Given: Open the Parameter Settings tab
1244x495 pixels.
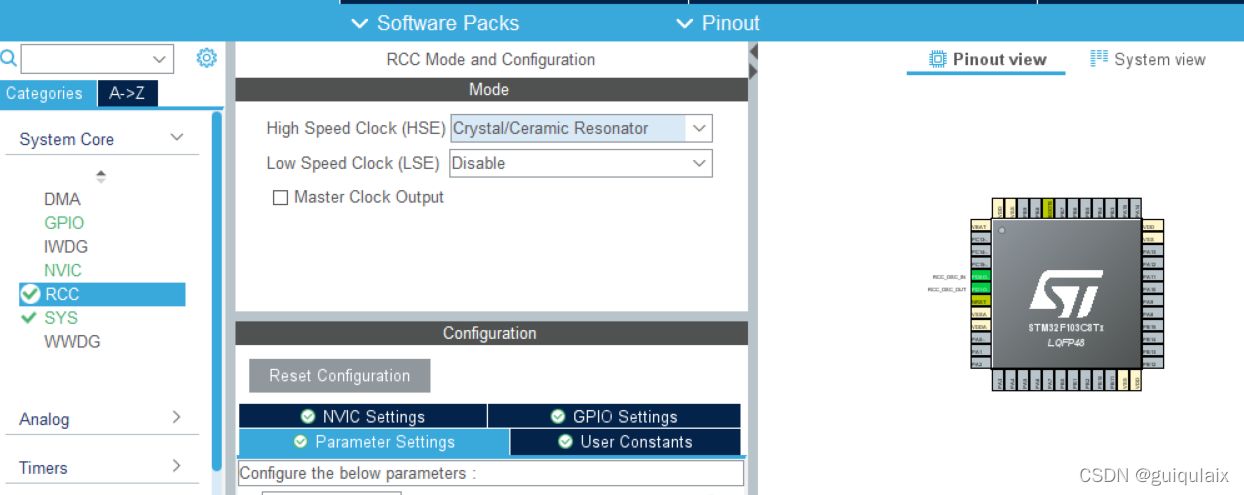Looking at the screenshot, I should pyautogui.click(x=374, y=442).
